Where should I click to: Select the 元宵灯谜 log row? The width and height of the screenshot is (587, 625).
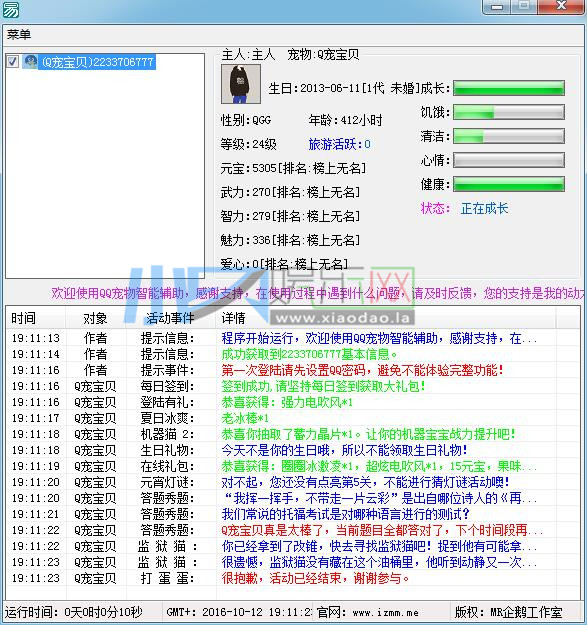pos(293,482)
